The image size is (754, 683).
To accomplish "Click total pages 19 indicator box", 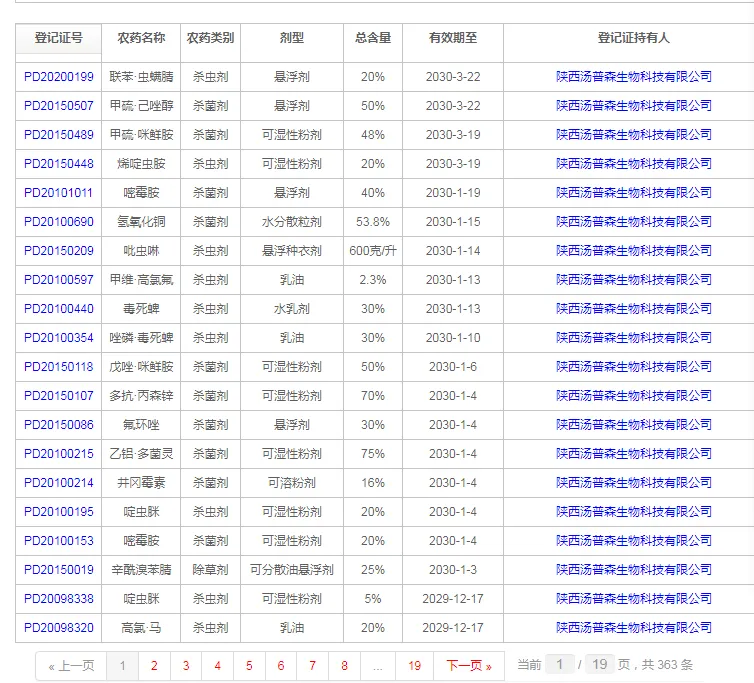I will [599, 665].
